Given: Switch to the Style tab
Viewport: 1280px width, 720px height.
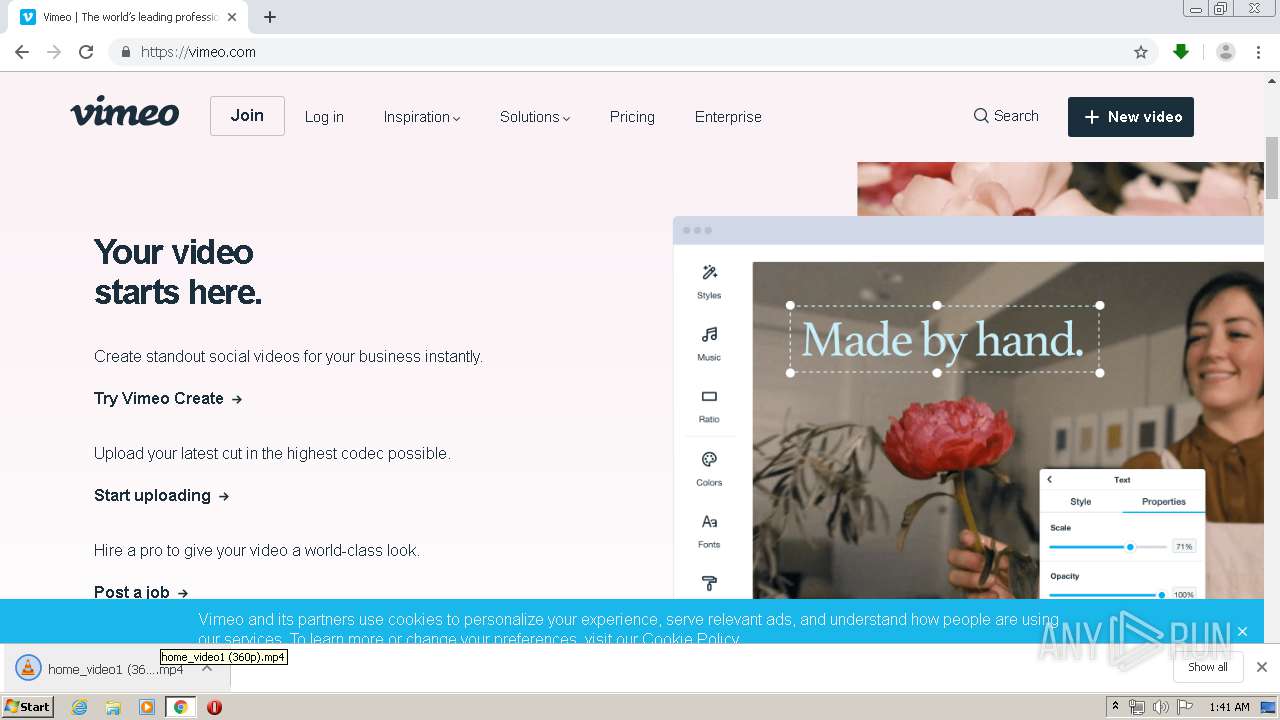Looking at the screenshot, I should pyautogui.click(x=1081, y=502).
